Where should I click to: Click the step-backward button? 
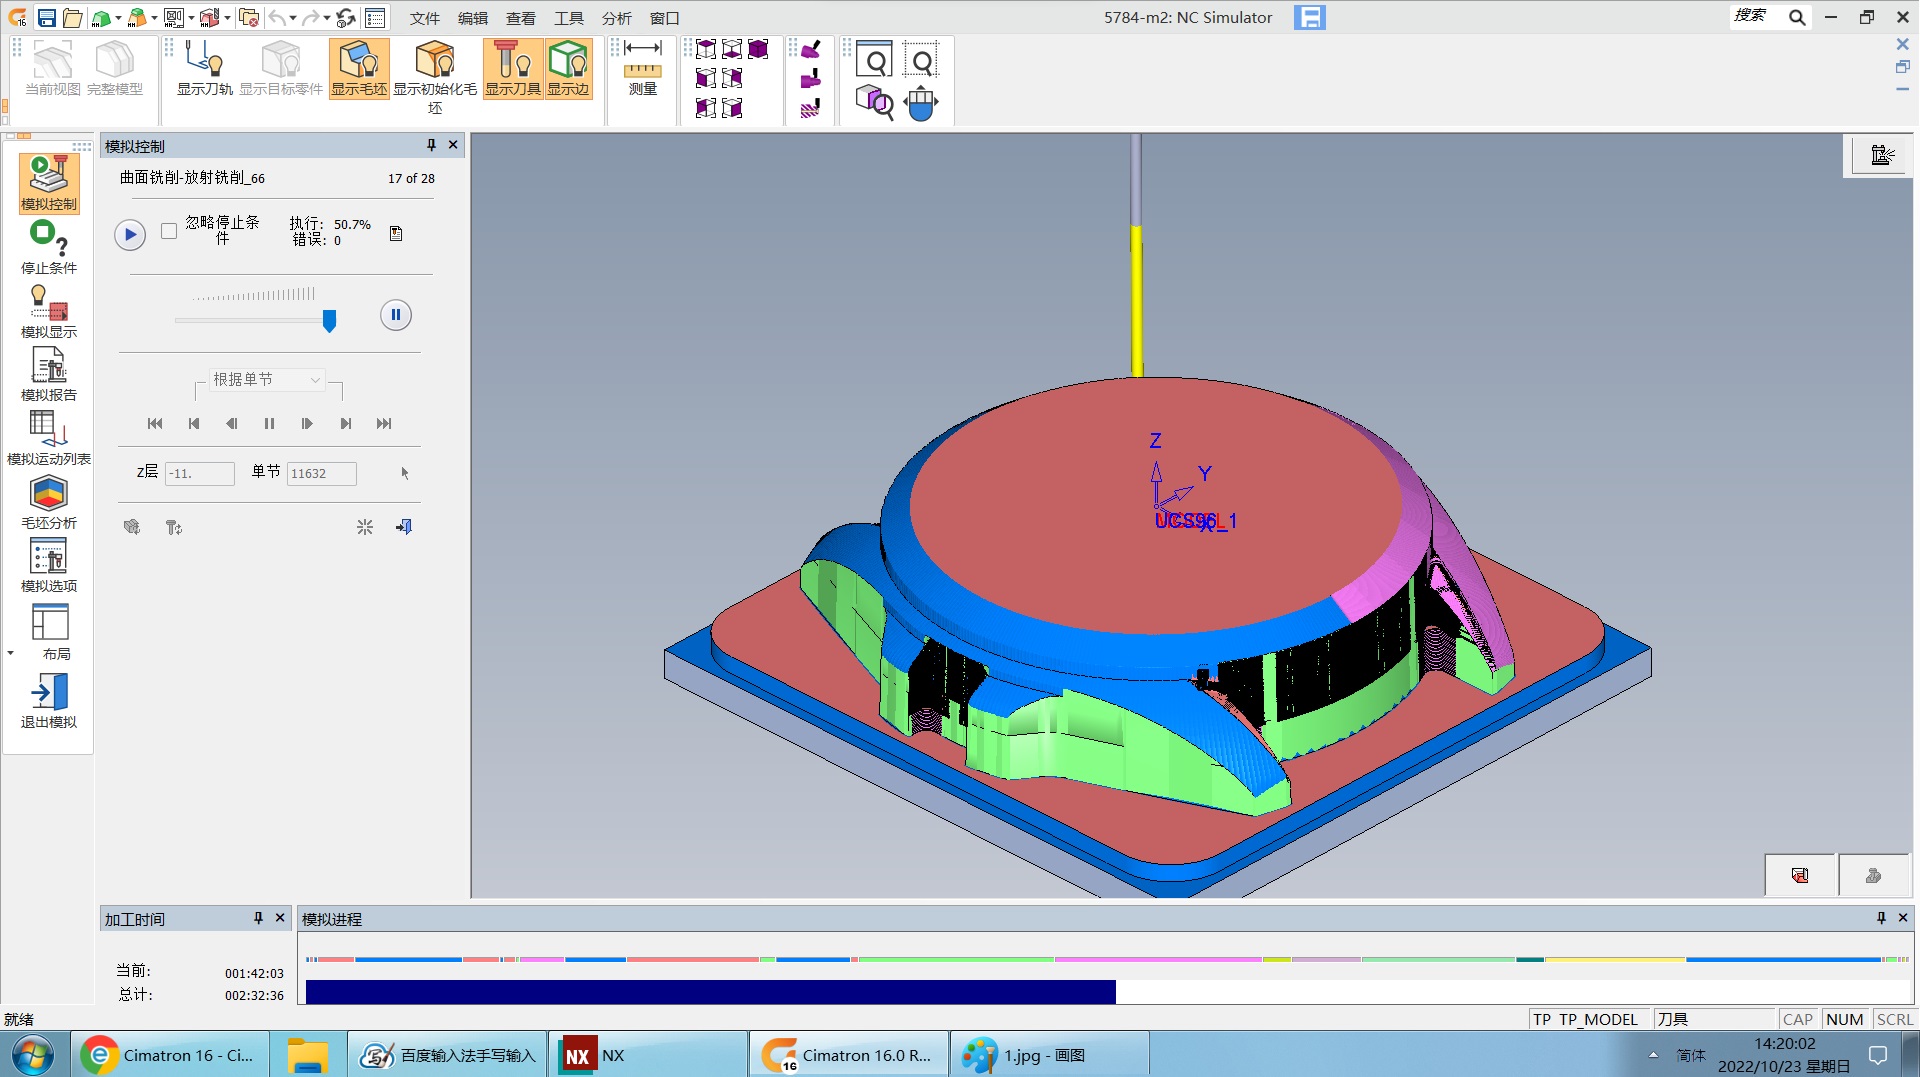click(x=231, y=424)
